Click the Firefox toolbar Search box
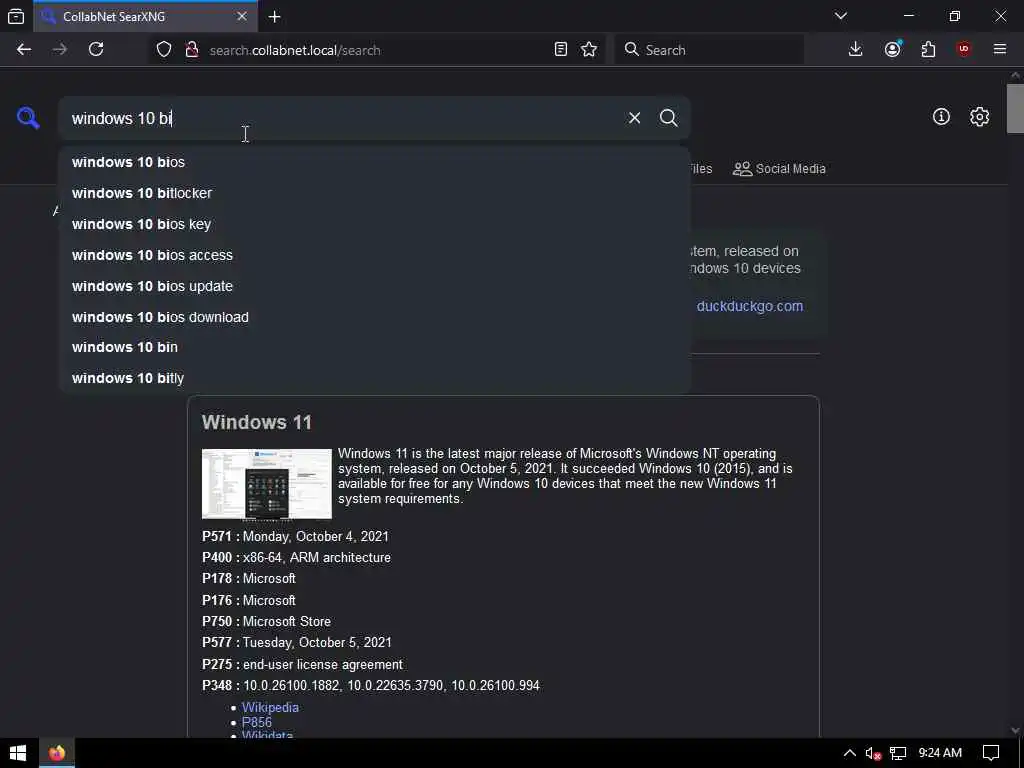This screenshot has width=1024, height=768. 709,50
